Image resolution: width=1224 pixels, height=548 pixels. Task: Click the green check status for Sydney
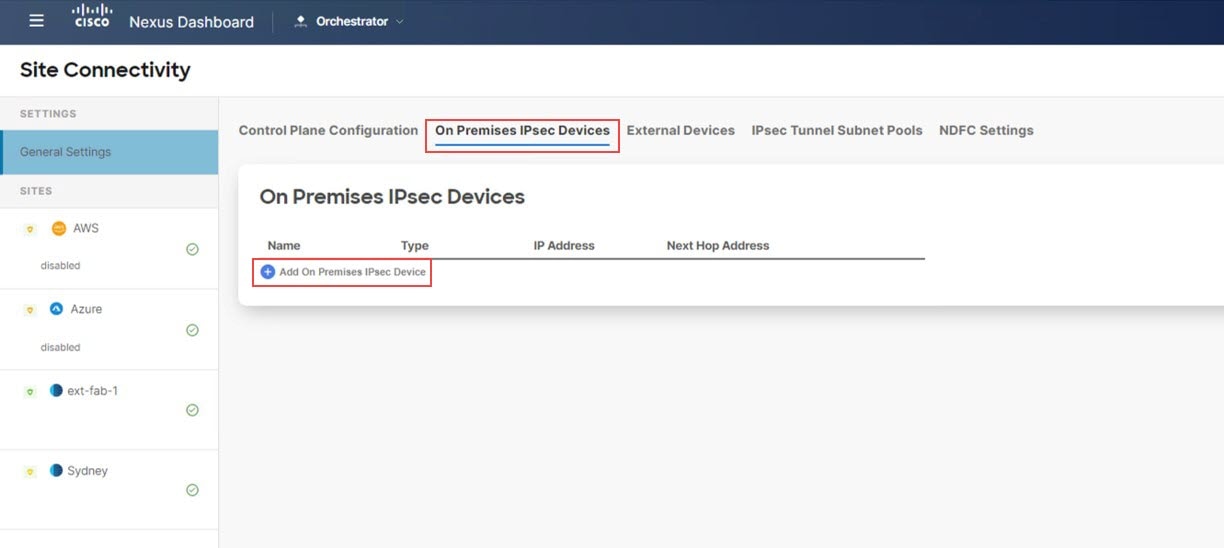click(192, 490)
